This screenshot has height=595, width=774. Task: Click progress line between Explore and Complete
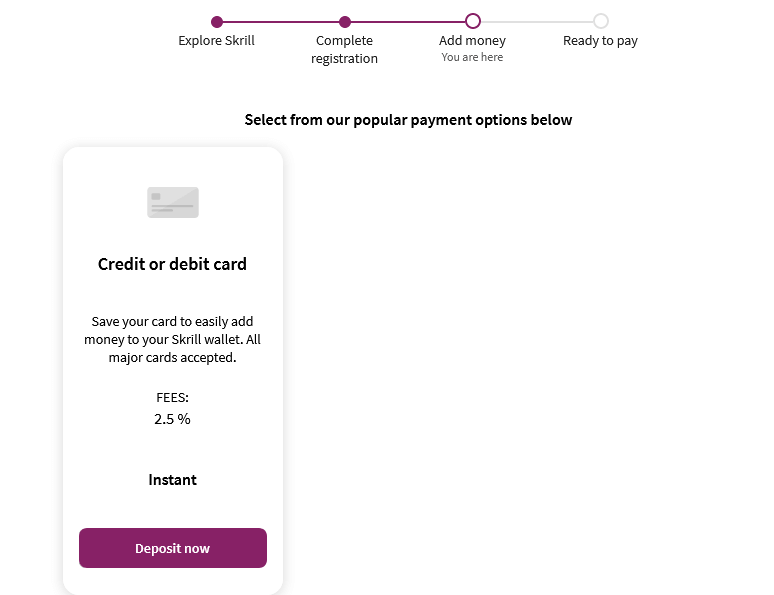coord(281,22)
